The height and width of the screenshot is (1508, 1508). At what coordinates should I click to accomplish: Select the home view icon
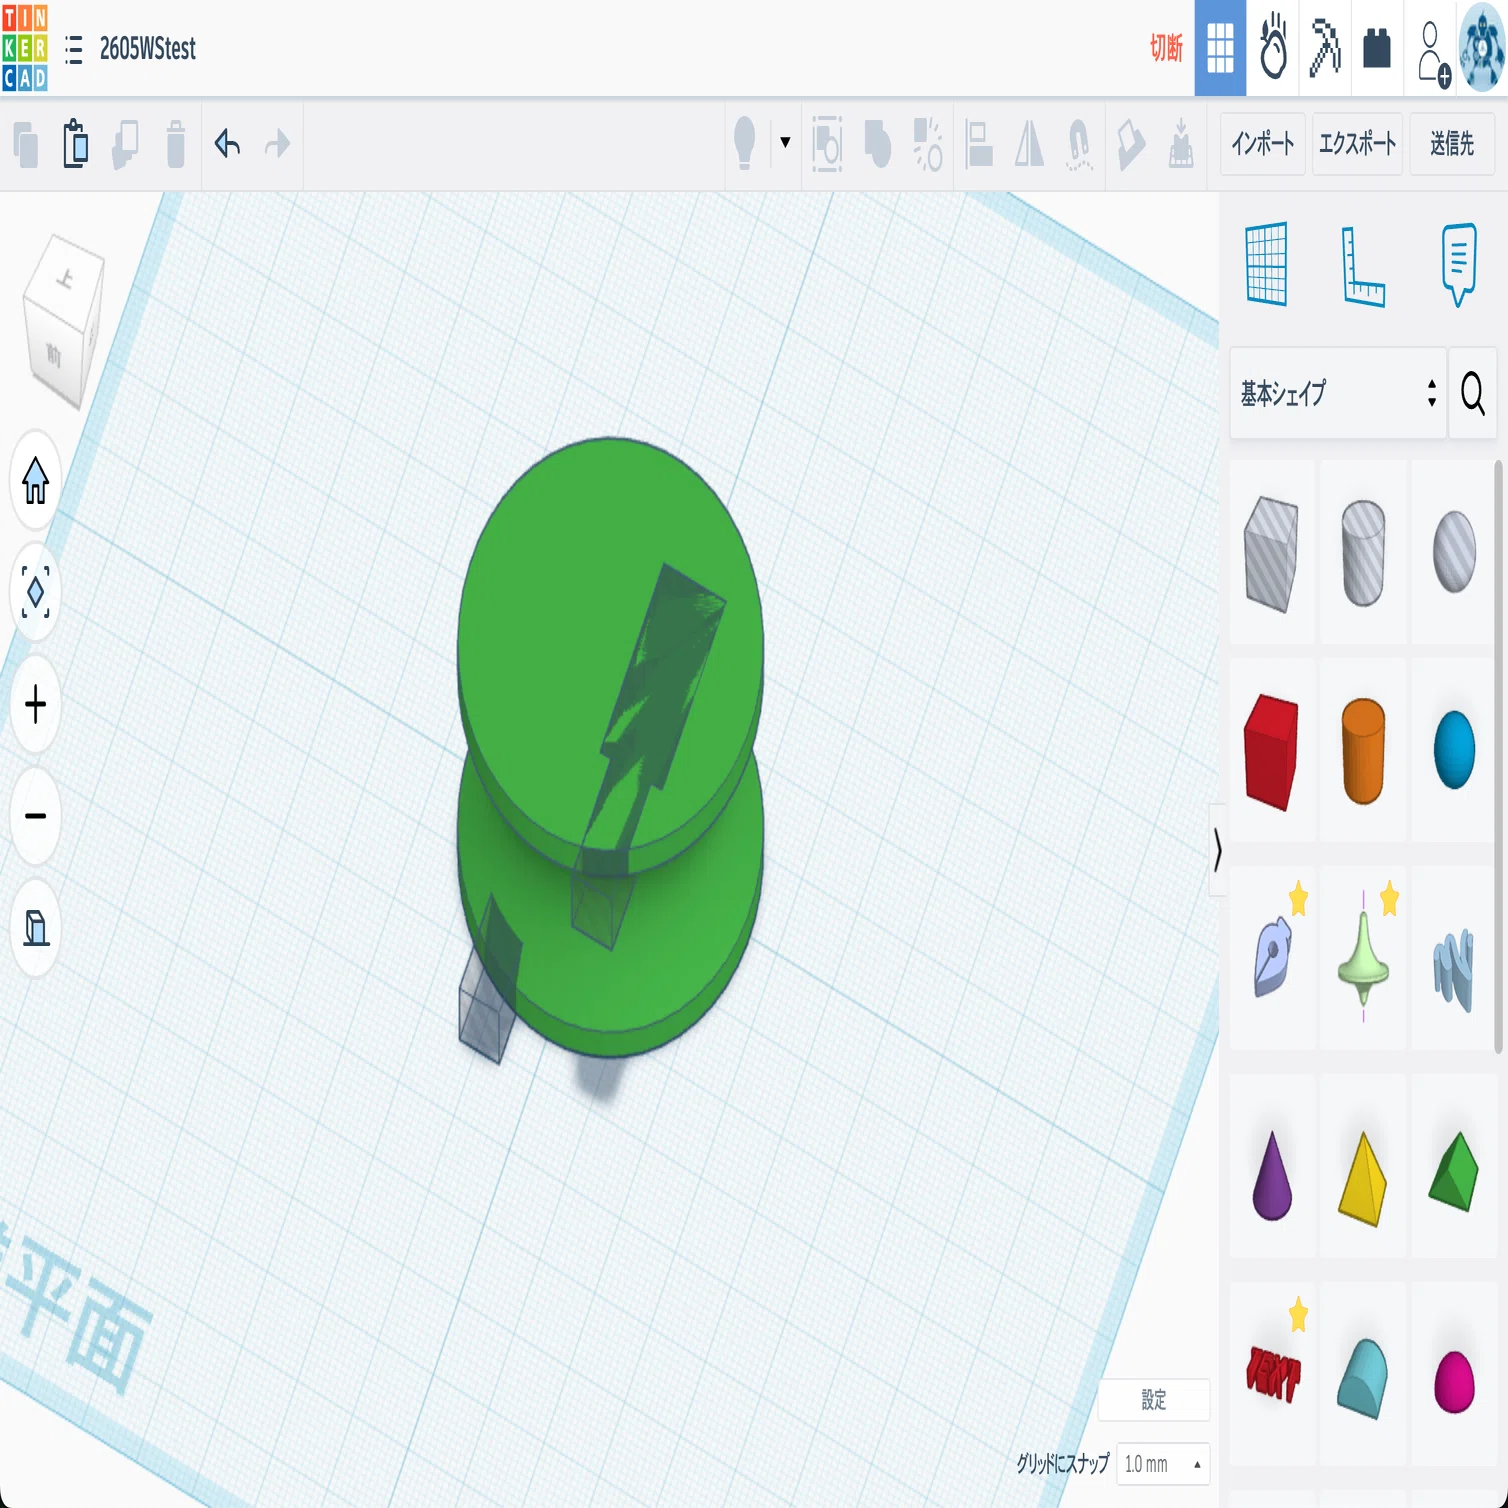pos(35,481)
